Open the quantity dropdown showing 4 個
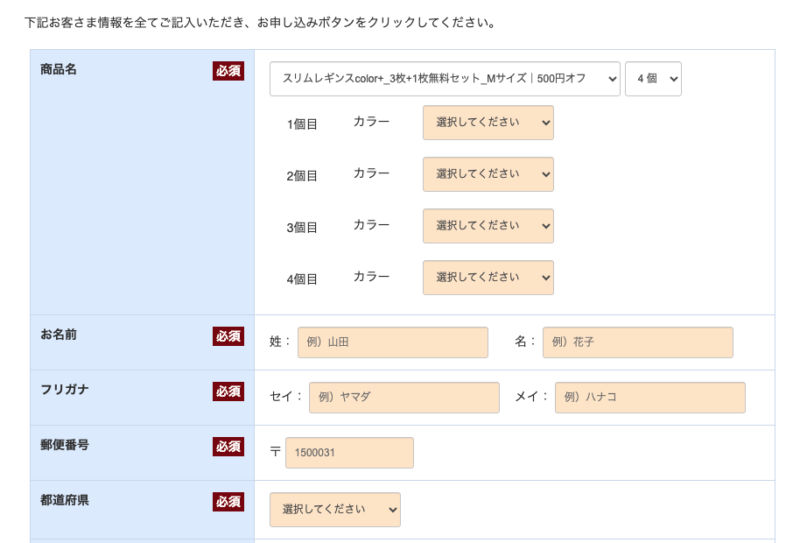The height and width of the screenshot is (543, 800). point(653,79)
